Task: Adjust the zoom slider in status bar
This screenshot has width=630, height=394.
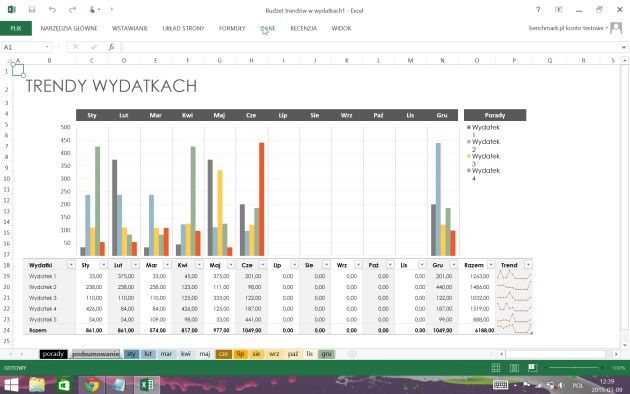Action: point(574,367)
